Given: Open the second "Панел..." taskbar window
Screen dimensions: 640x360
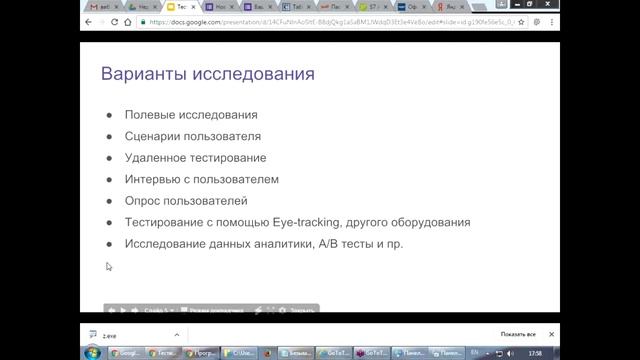Looking at the screenshot, I should point(446,353).
